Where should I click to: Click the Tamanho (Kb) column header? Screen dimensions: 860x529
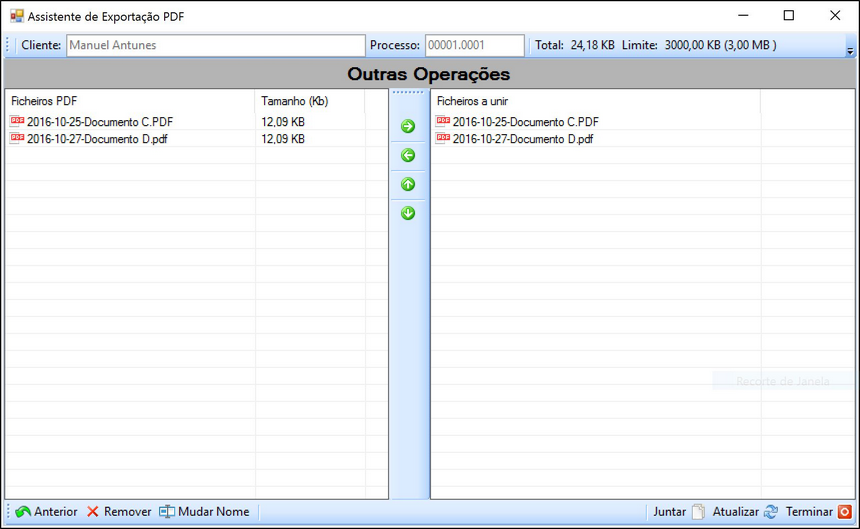click(310, 101)
